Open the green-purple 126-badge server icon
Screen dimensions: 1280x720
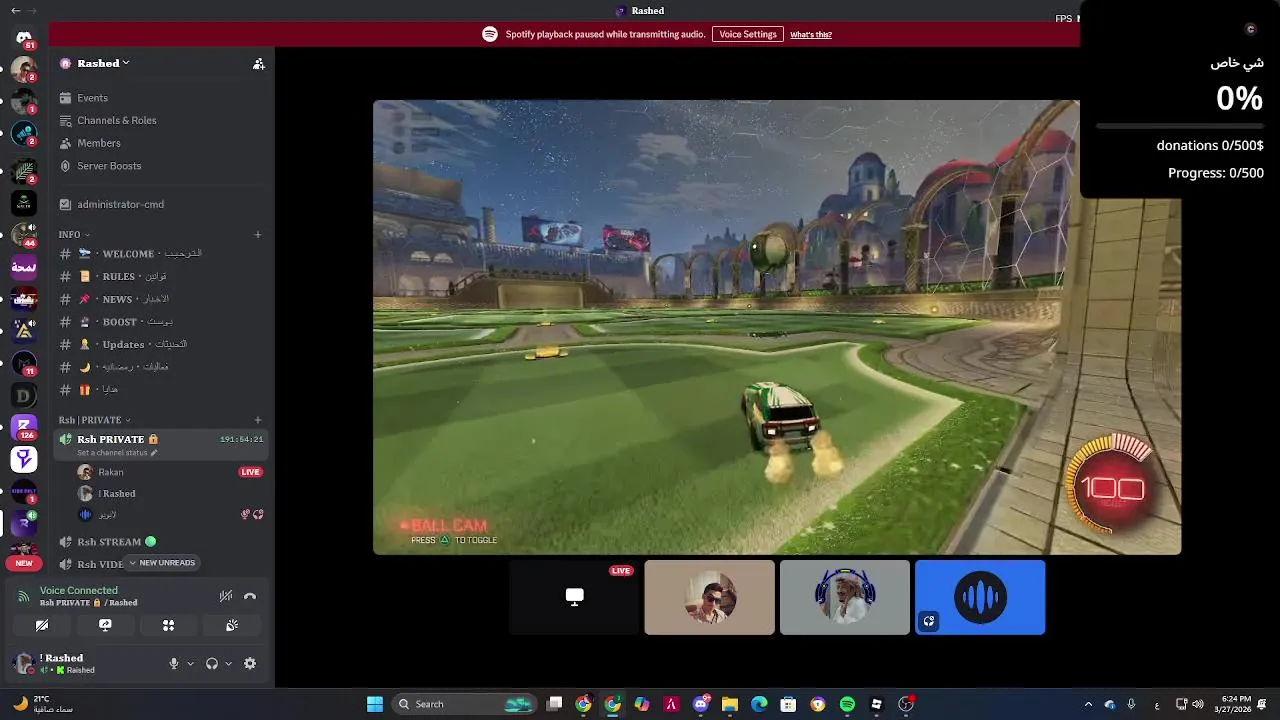coord(24,428)
